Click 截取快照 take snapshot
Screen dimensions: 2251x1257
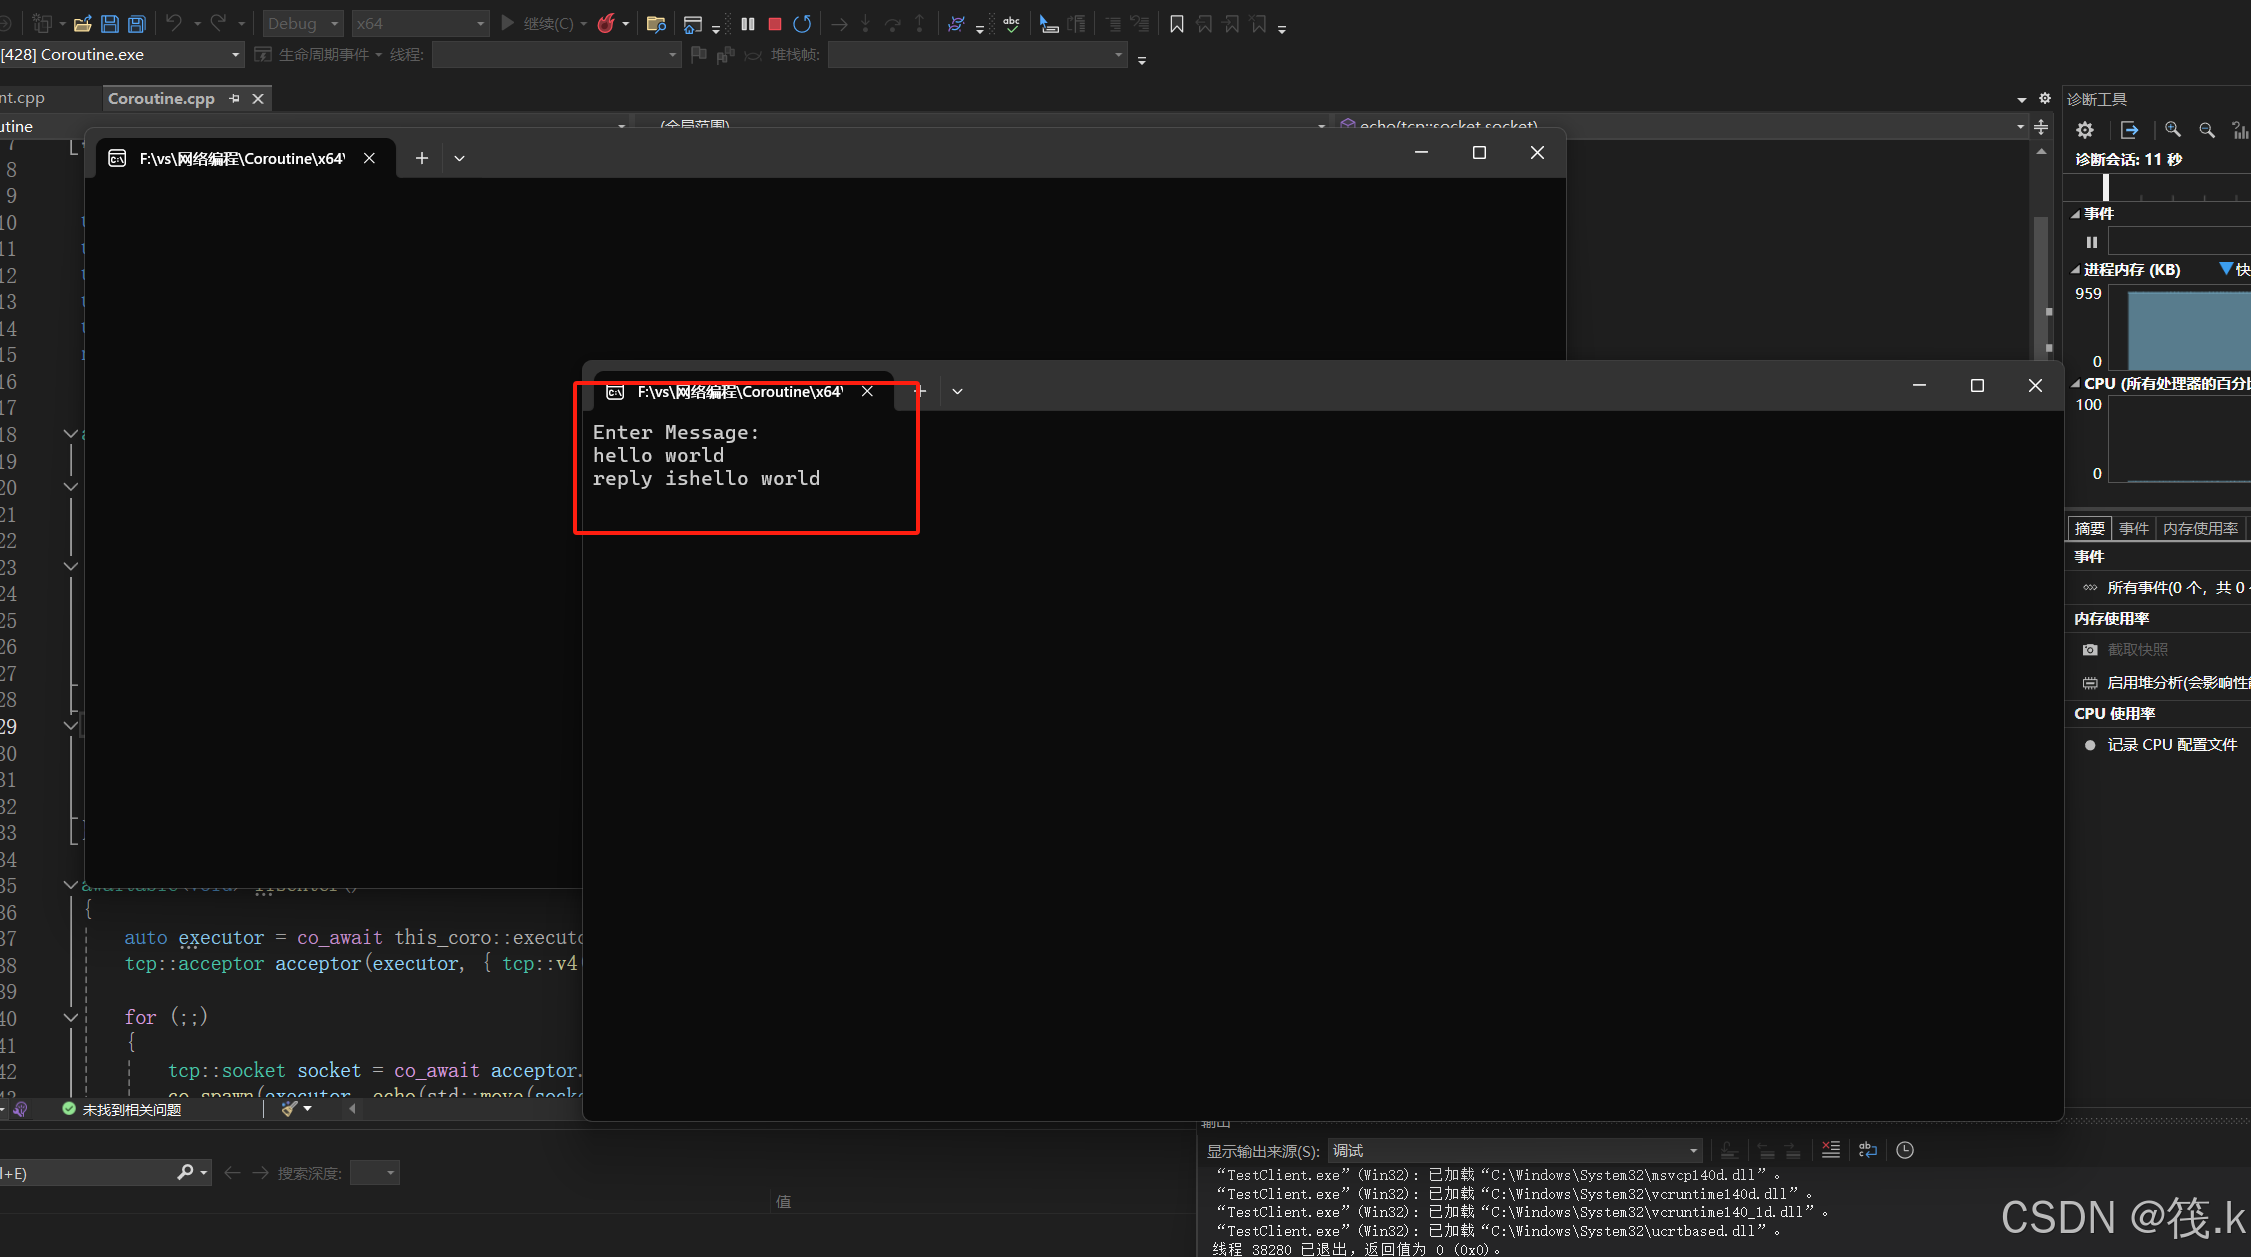pyautogui.click(x=2137, y=650)
